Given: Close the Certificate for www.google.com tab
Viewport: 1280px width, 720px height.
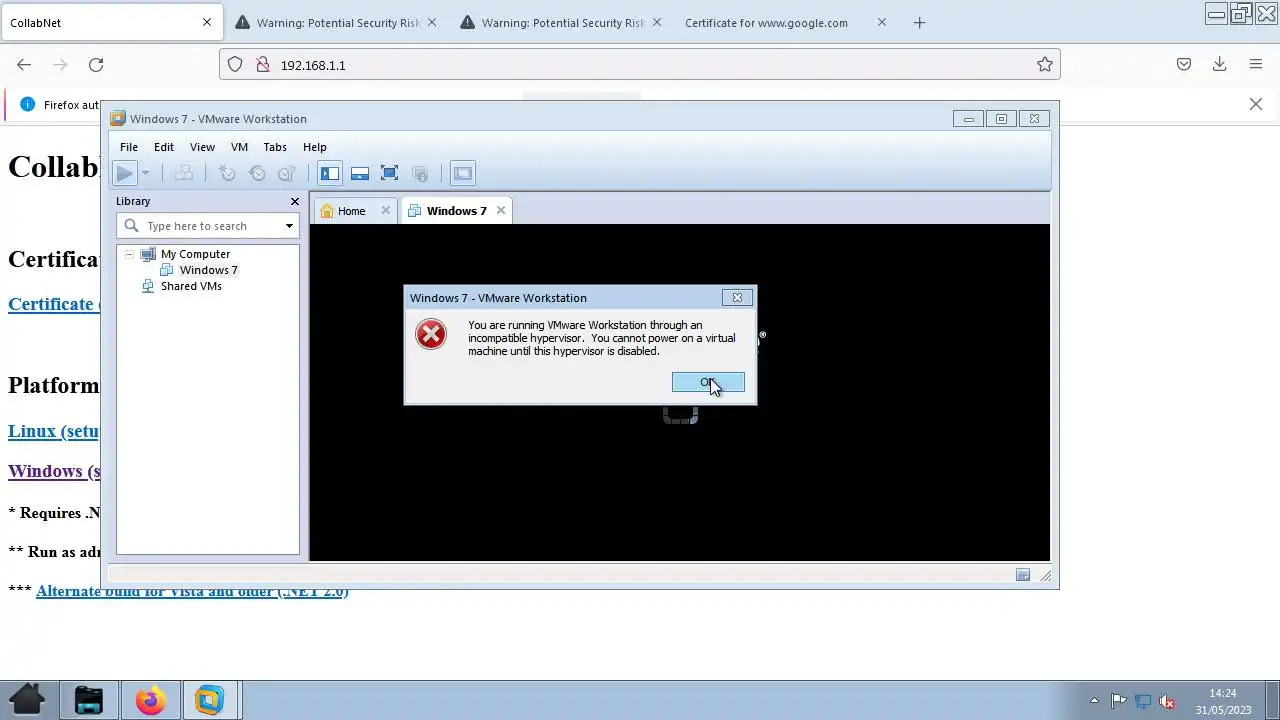Looking at the screenshot, I should point(882,23).
